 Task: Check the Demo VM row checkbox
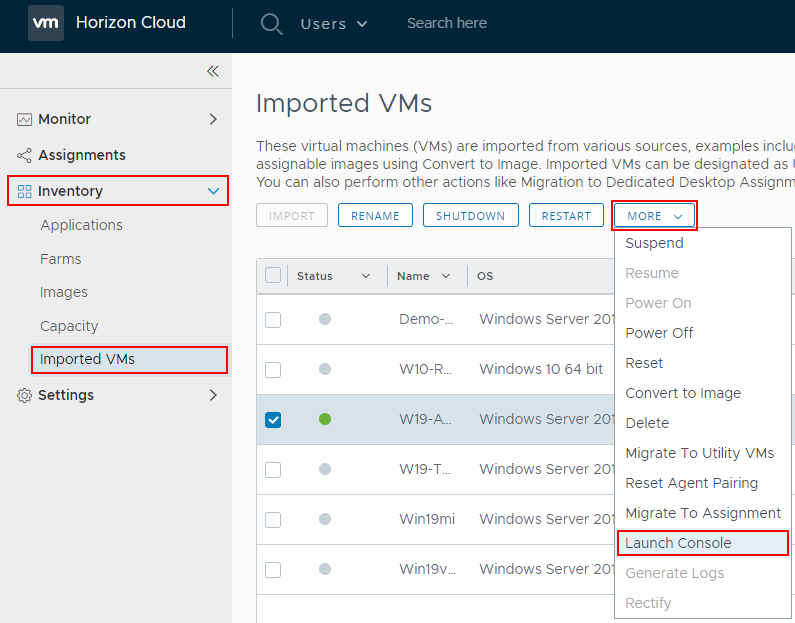[273, 320]
